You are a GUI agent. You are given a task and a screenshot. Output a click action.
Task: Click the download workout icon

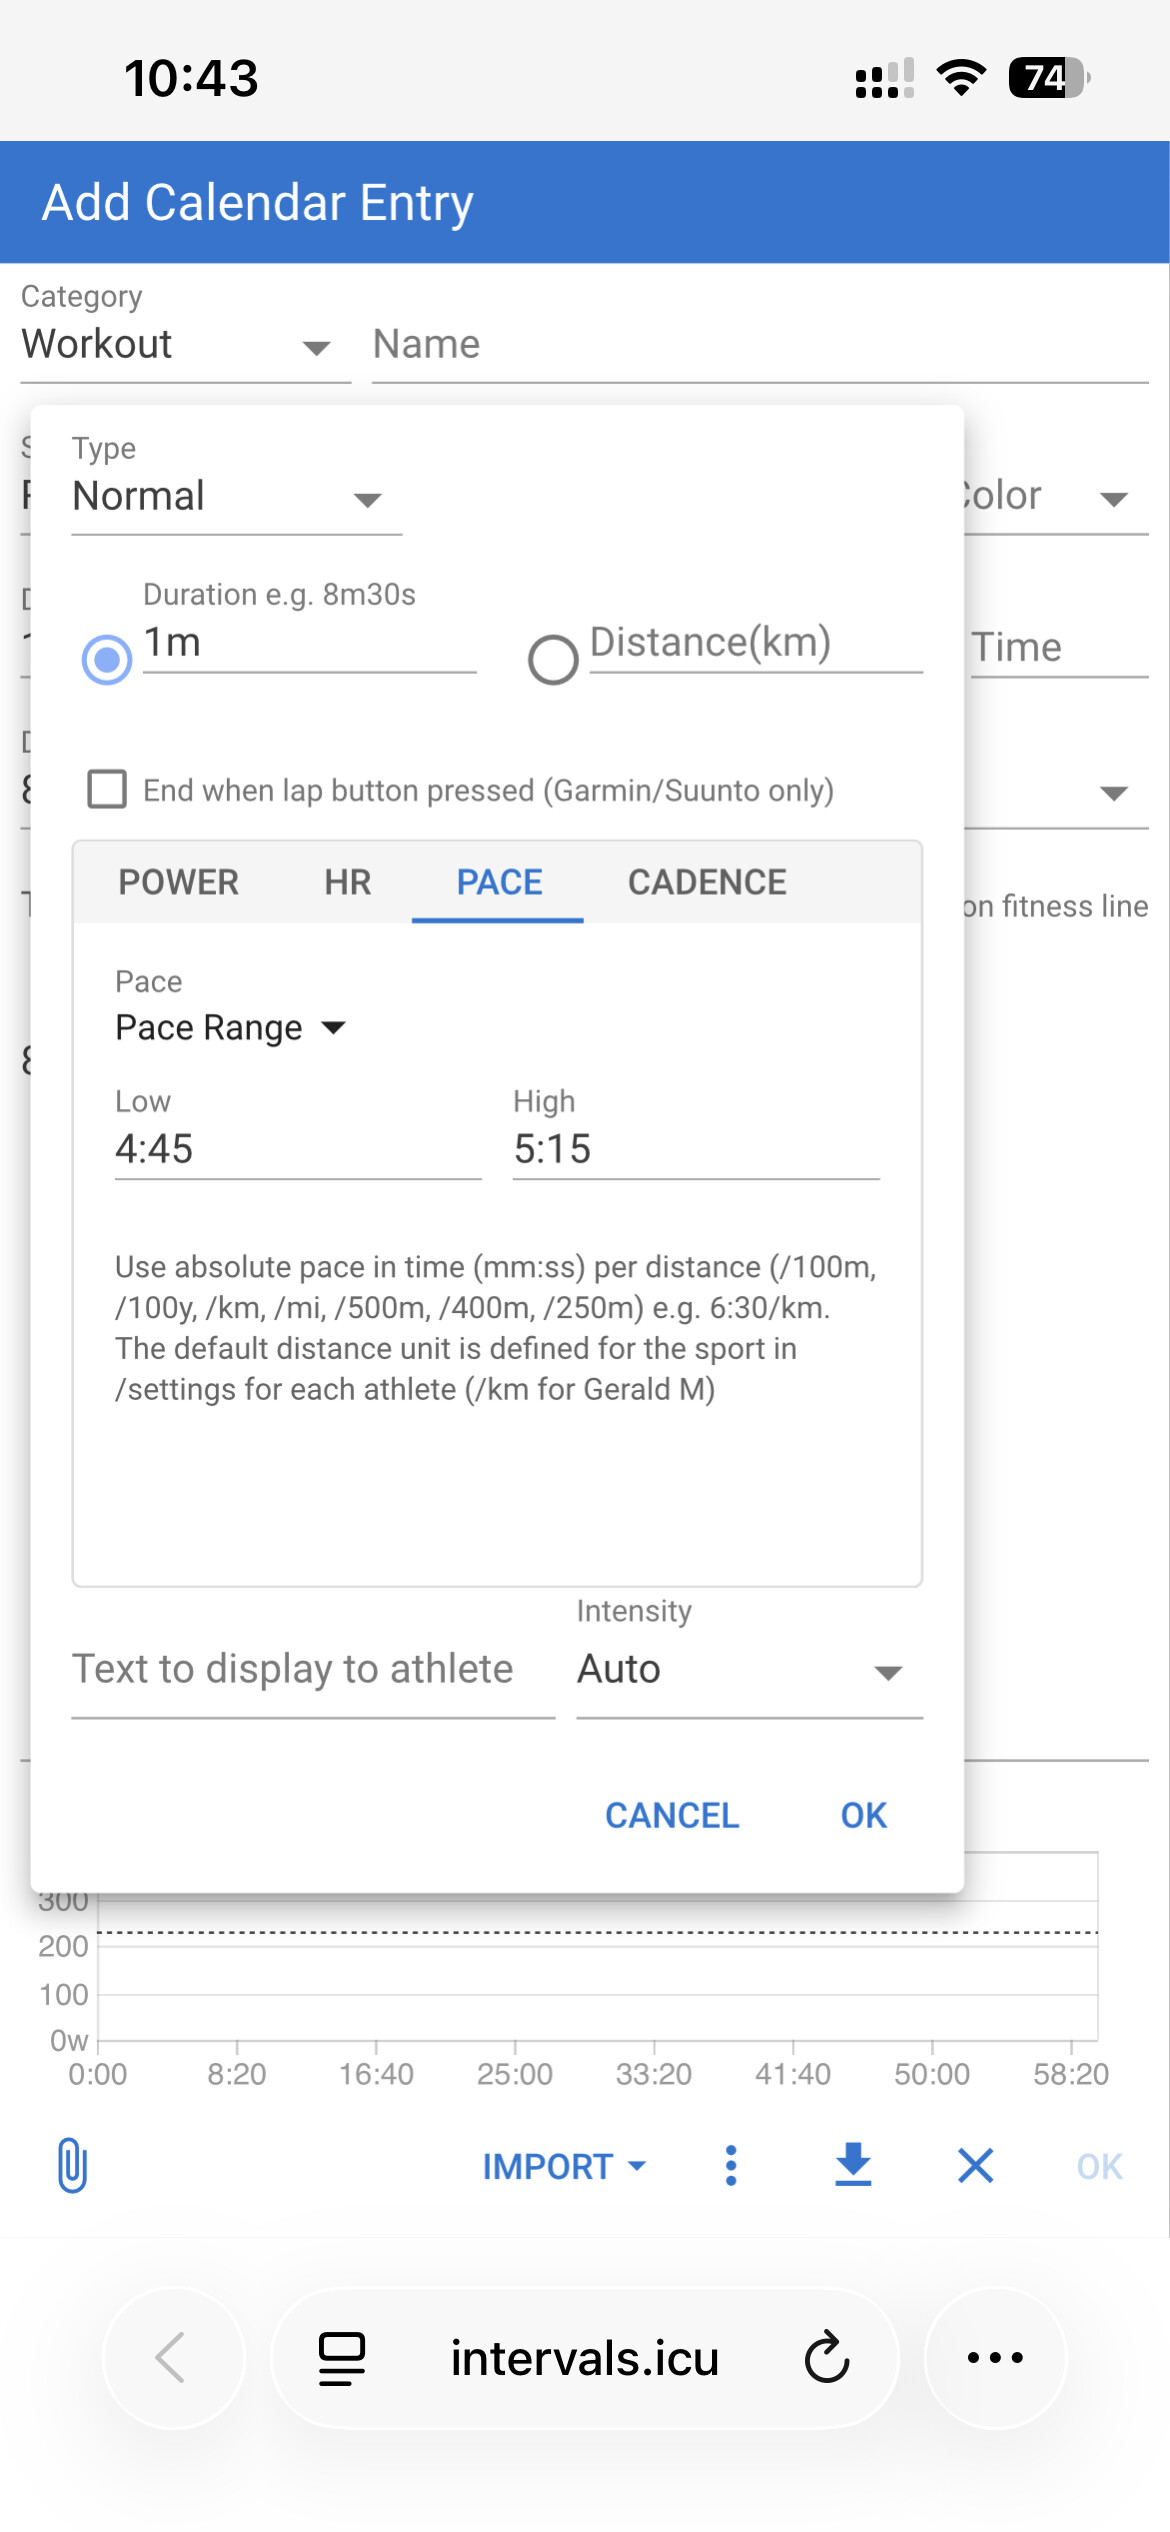853,2165
